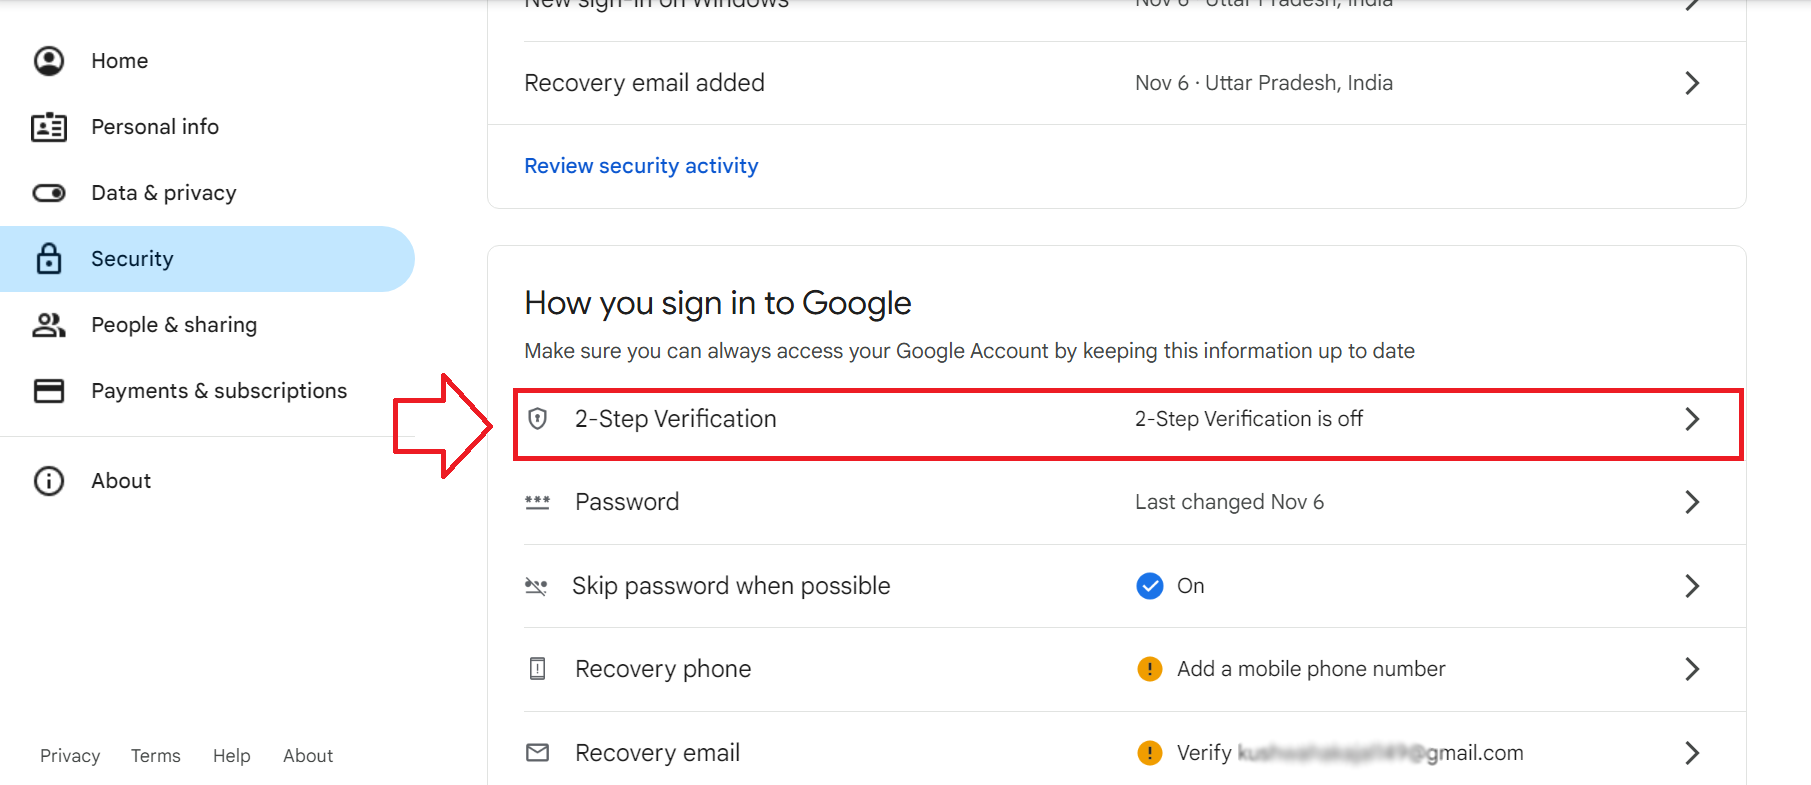Click the 2-Step Verification shield icon
This screenshot has height=785, width=1811.
click(x=538, y=419)
